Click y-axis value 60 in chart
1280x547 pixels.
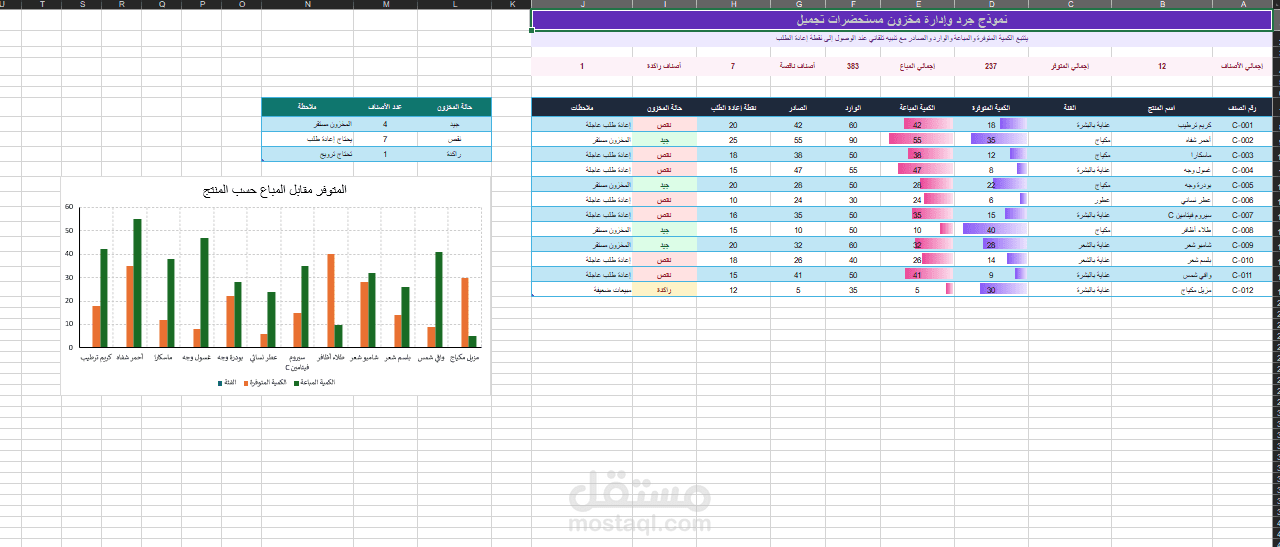click(x=69, y=207)
